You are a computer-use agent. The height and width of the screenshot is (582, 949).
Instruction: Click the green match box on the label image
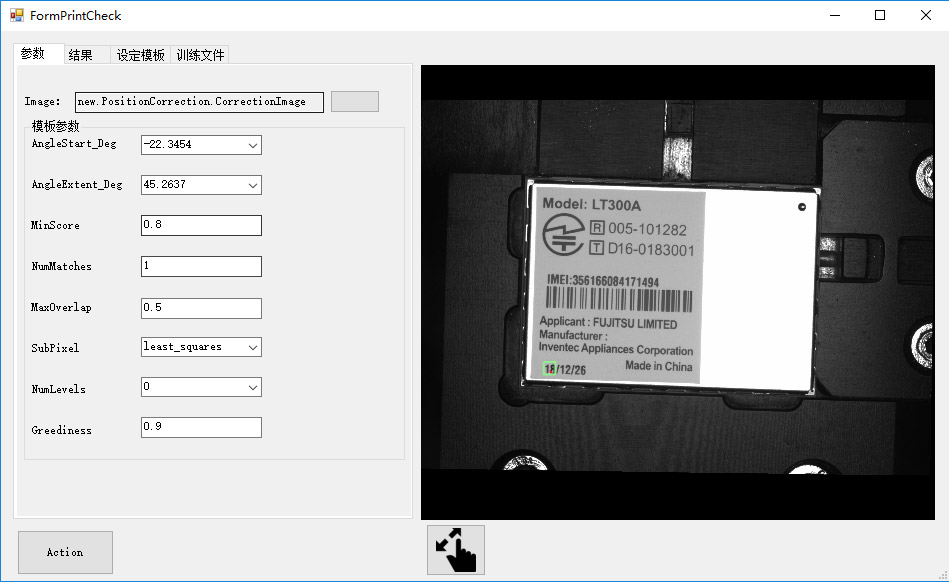[550, 368]
